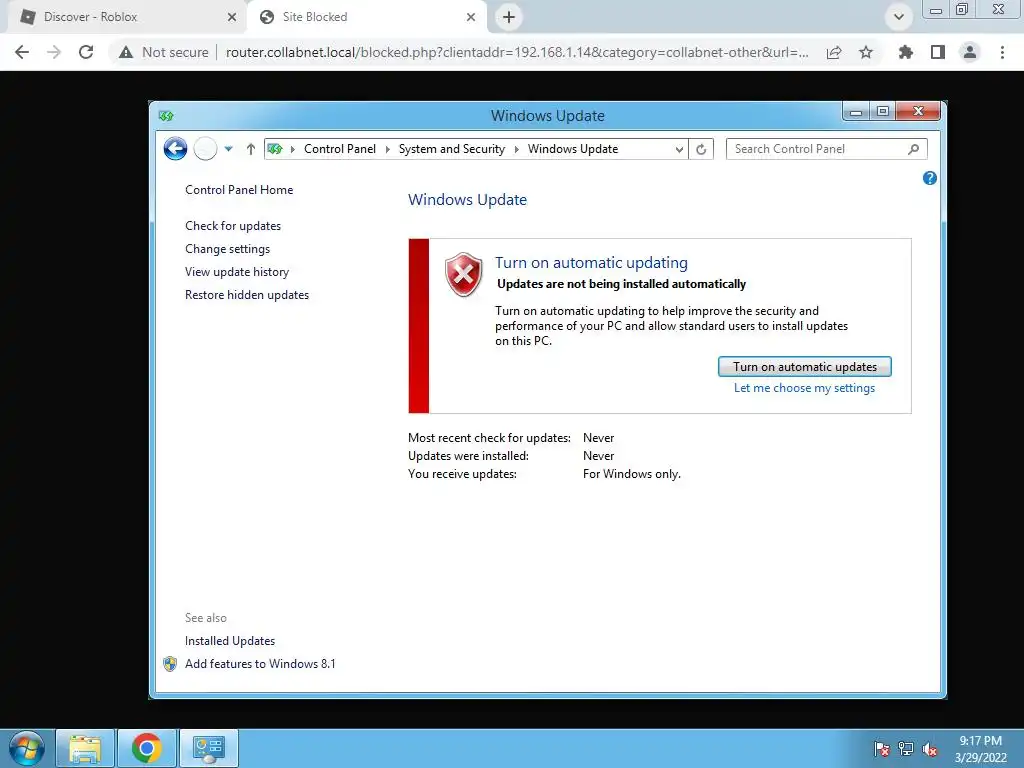Click the Search Control Panel field

826,149
